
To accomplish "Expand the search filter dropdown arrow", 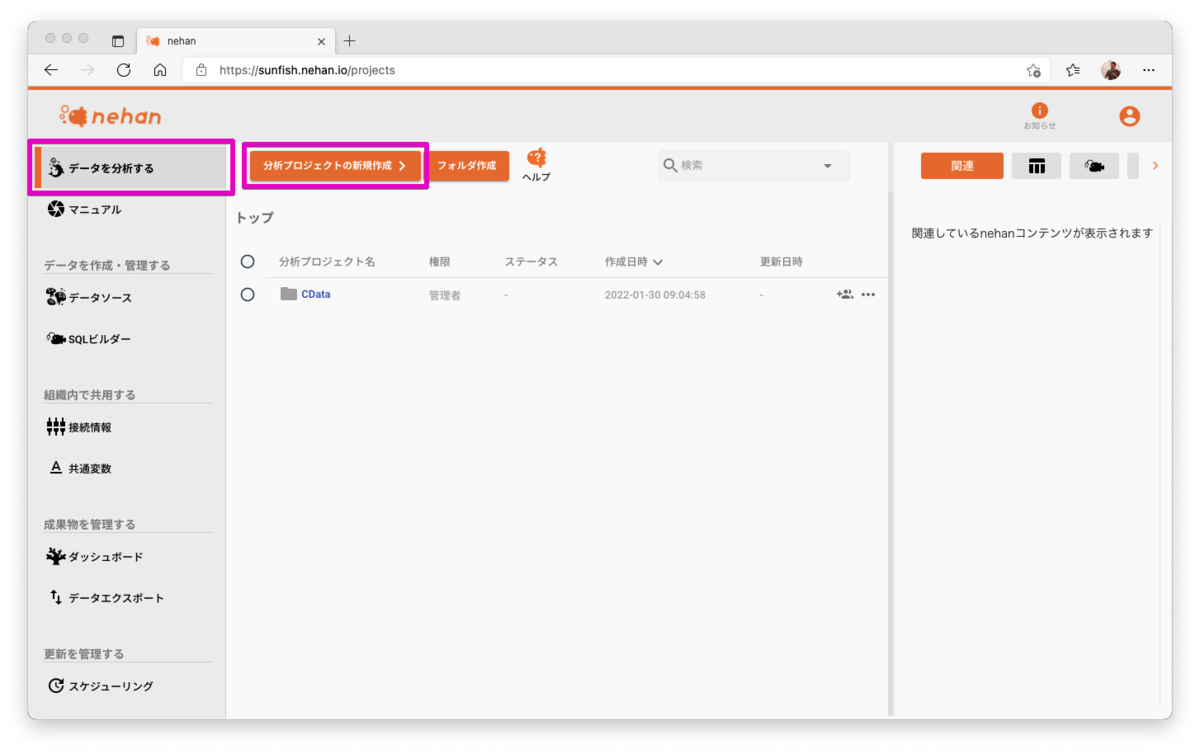I will click(827, 165).
